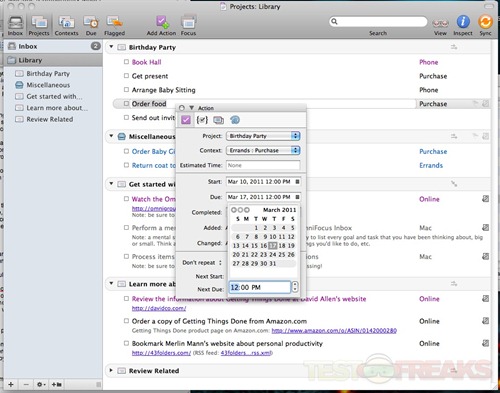Open the 43folders.com link
The height and width of the screenshot is (393, 500).
pos(161,353)
